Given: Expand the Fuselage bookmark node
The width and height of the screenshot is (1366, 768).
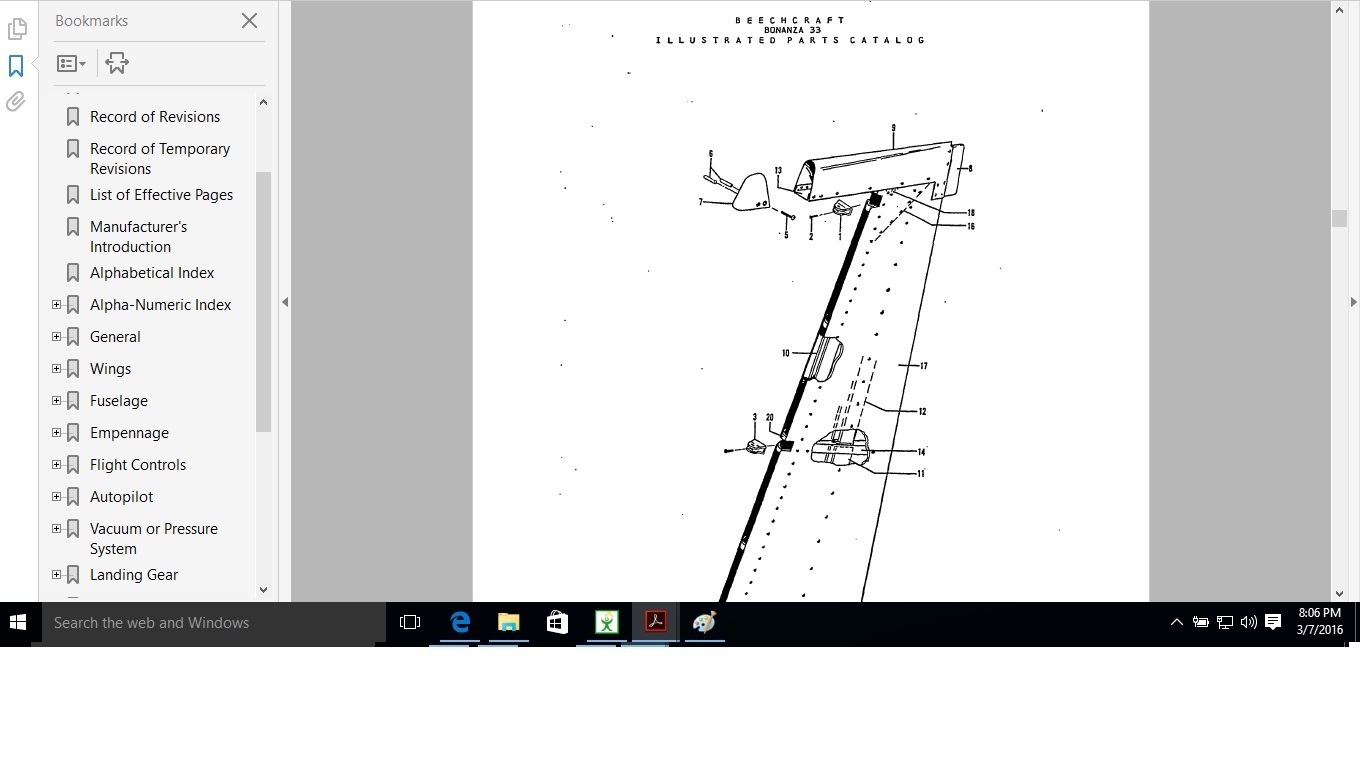Looking at the screenshot, I should (57, 401).
